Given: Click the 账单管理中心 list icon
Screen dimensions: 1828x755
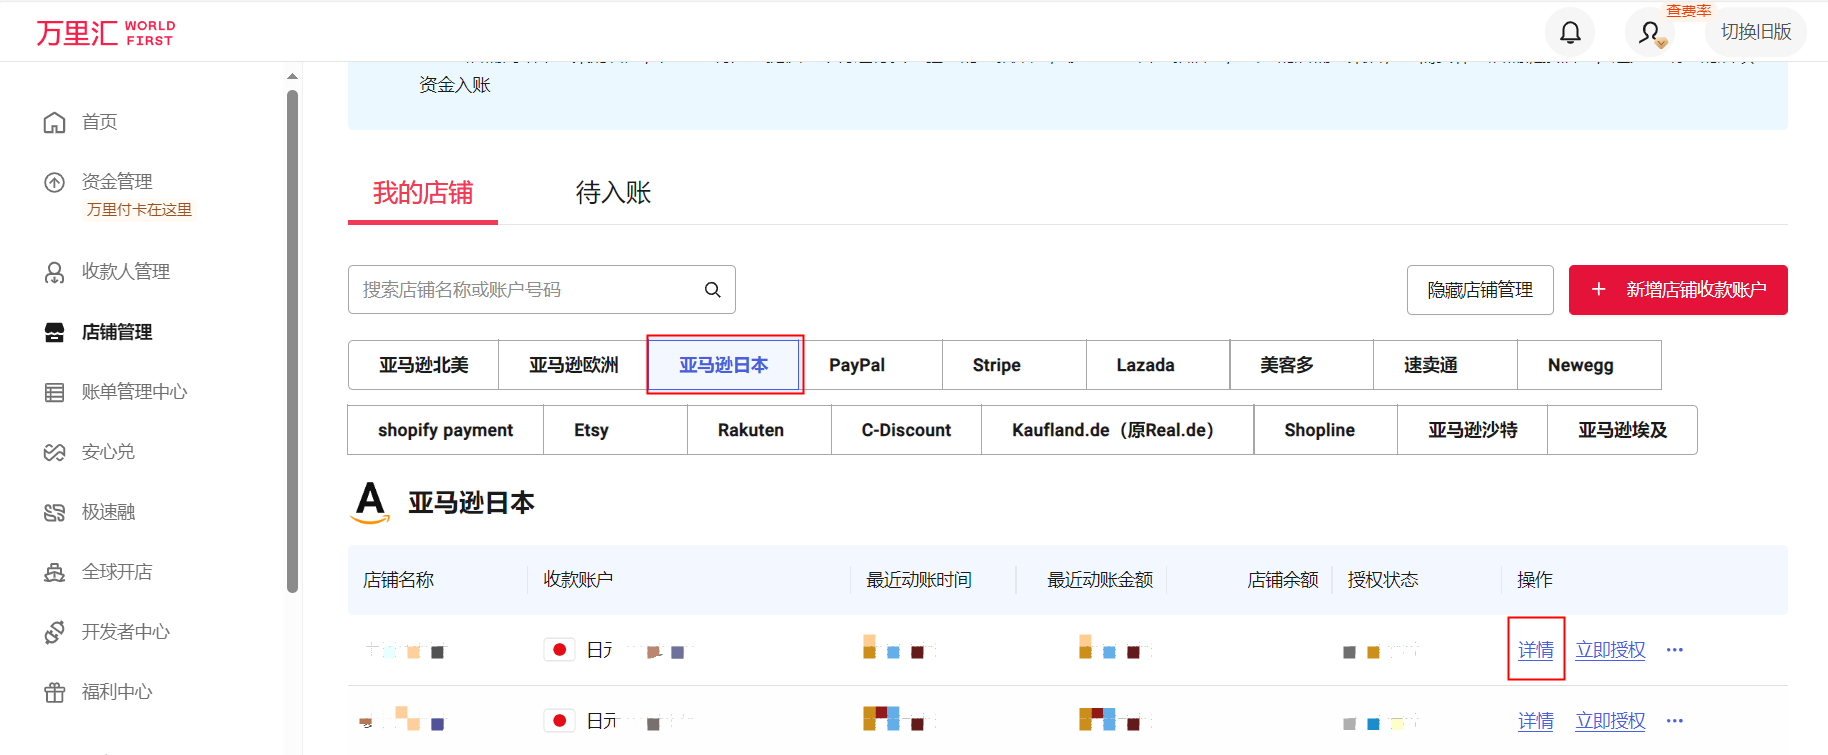Looking at the screenshot, I should (54, 392).
